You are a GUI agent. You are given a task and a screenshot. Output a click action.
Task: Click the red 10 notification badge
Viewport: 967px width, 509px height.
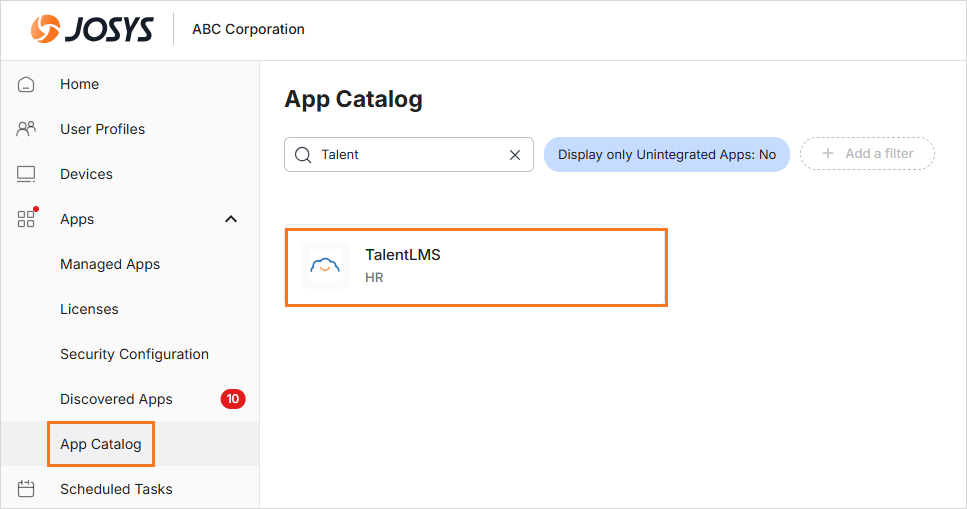(233, 399)
